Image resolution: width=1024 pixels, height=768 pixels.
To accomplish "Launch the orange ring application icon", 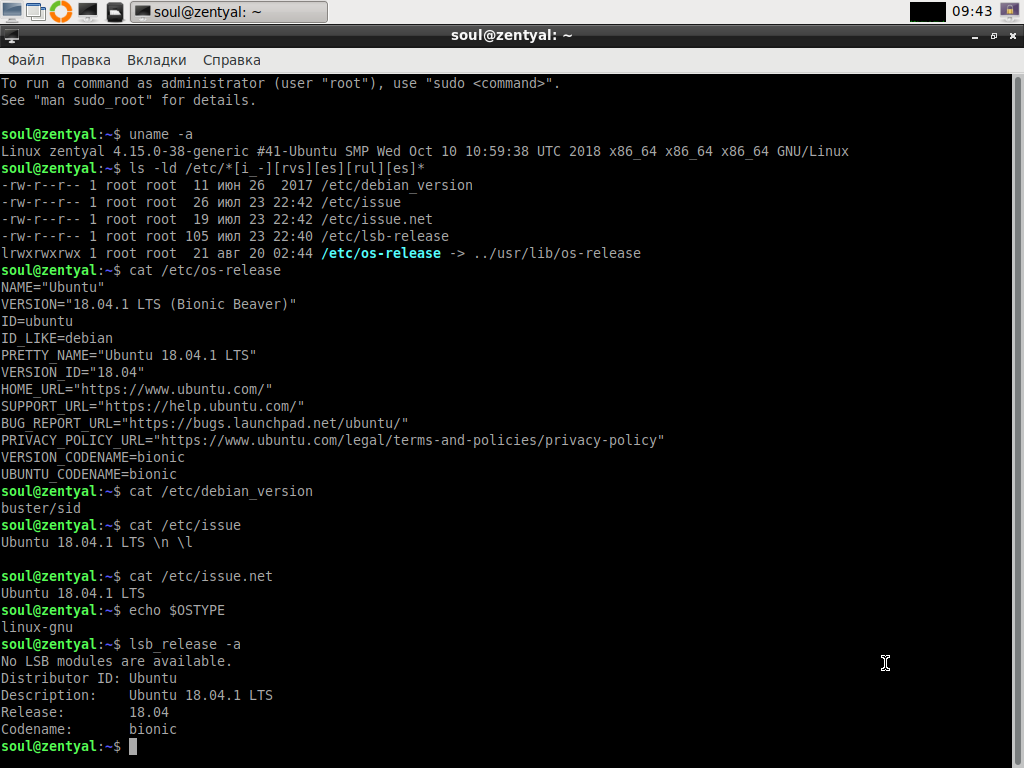I will 61,11.
